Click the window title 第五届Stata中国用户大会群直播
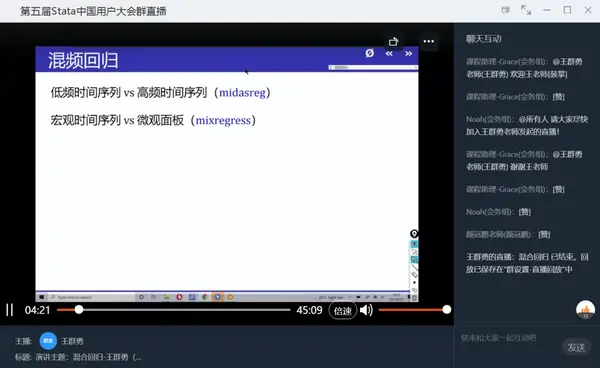This screenshot has width=600, height=368. [93, 11]
